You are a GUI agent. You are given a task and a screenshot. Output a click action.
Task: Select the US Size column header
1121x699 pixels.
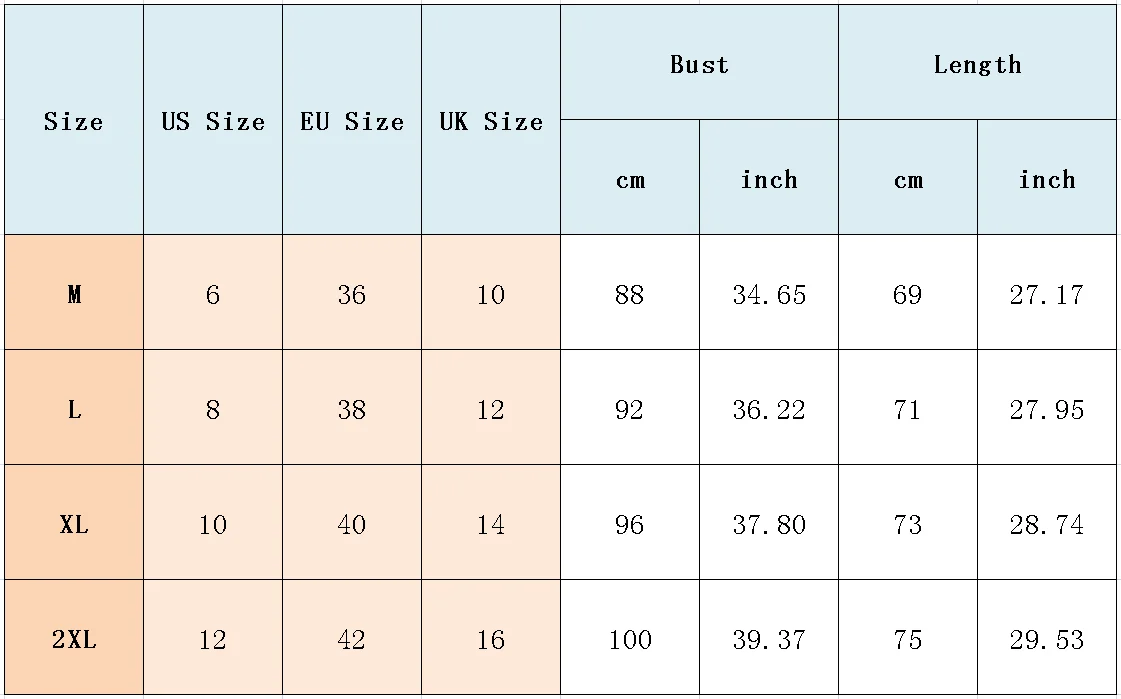pos(213,120)
